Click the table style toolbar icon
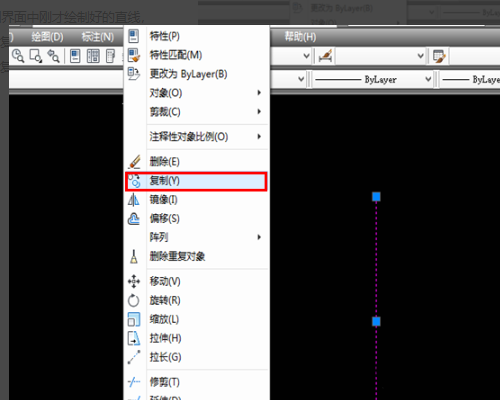 pos(439,56)
